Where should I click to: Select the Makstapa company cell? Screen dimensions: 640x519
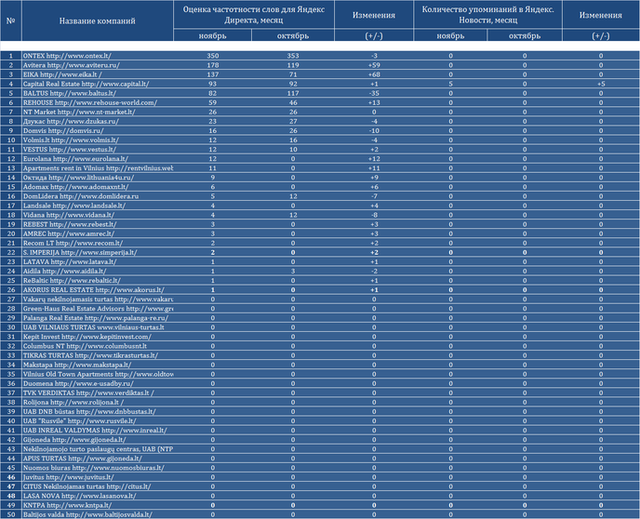(x=97, y=365)
